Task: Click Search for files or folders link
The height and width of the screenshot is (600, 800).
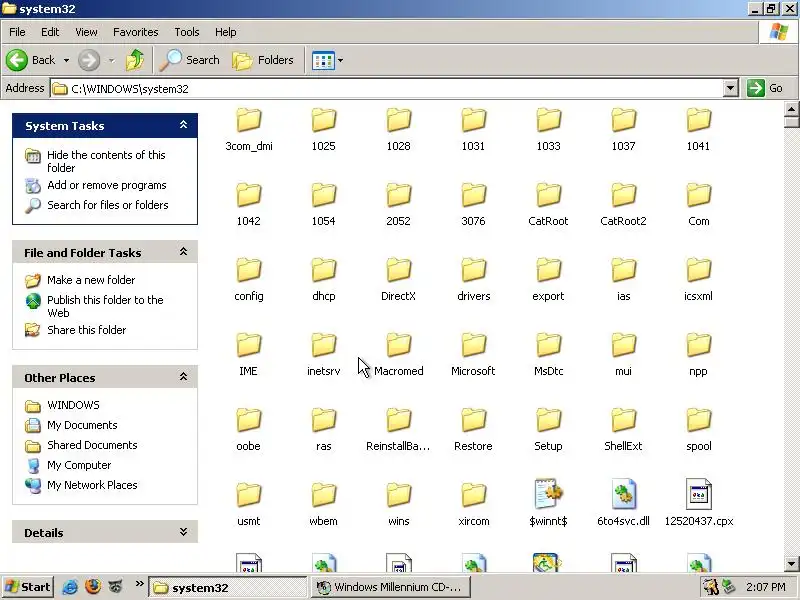Action: [108, 205]
